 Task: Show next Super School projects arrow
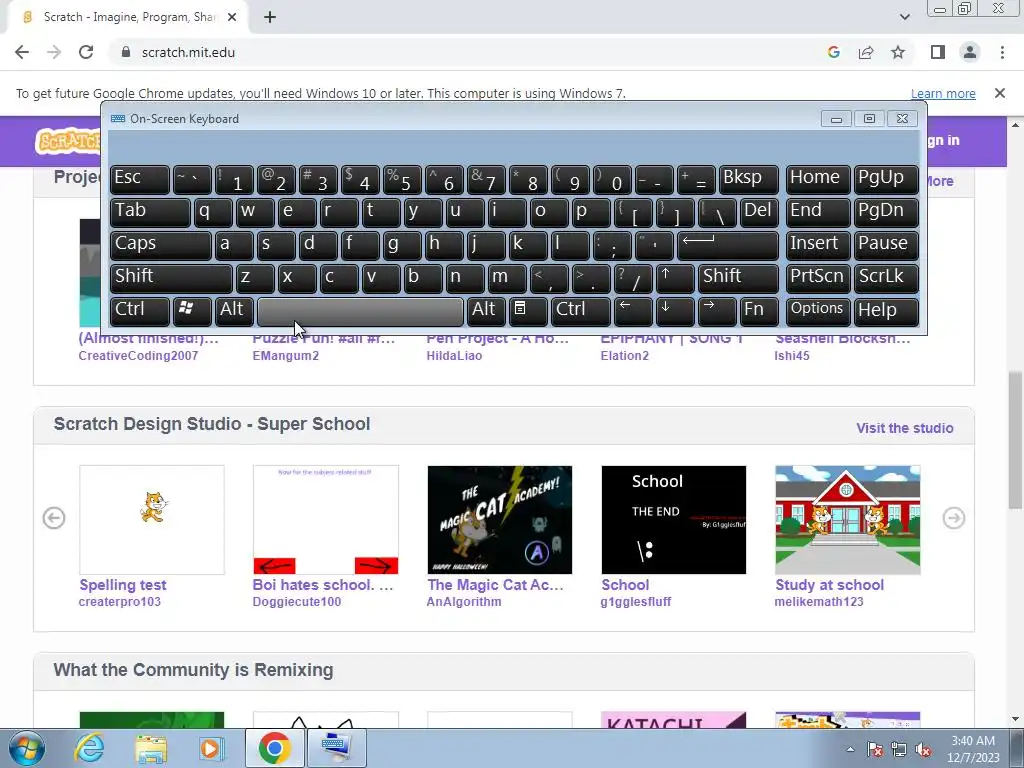click(953, 518)
